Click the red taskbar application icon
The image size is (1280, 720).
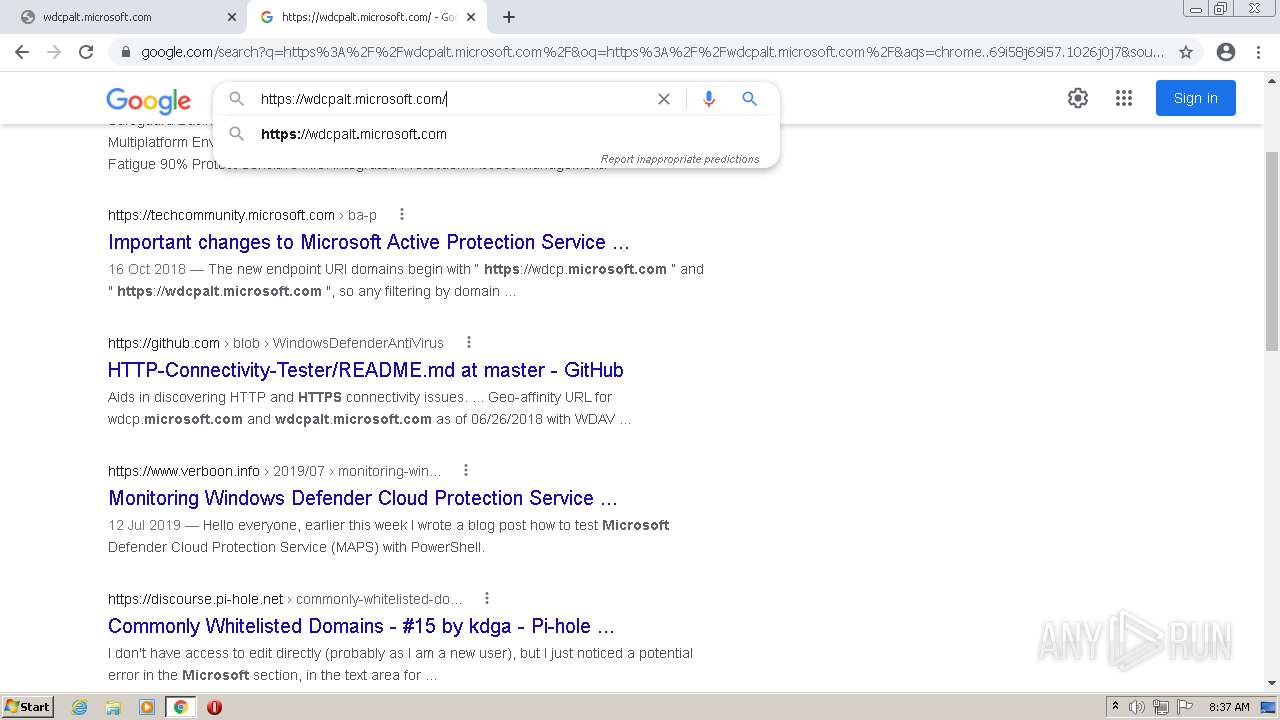214,707
